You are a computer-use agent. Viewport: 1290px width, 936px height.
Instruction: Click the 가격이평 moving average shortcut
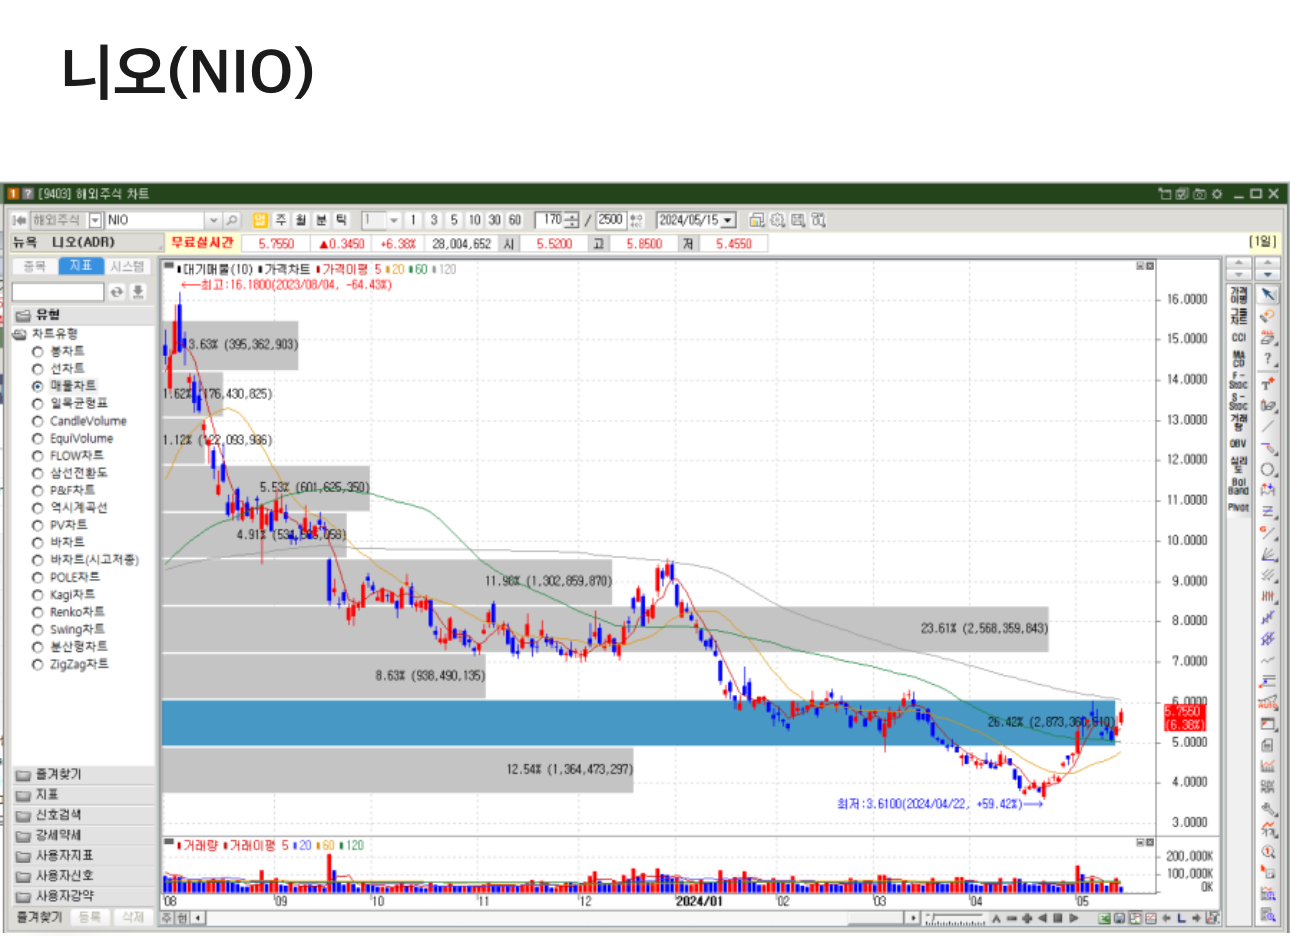click(1238, 295)
